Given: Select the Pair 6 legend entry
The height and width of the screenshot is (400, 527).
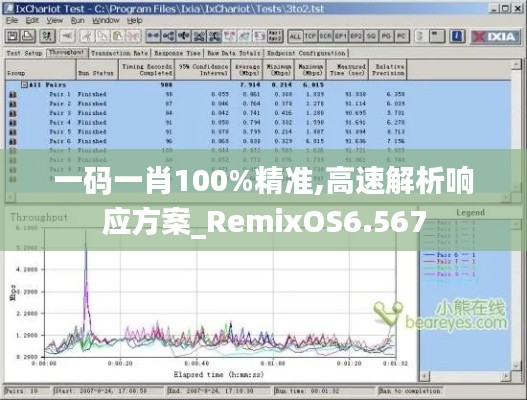Looking at the screenshot, I should (x=449, y=255).
